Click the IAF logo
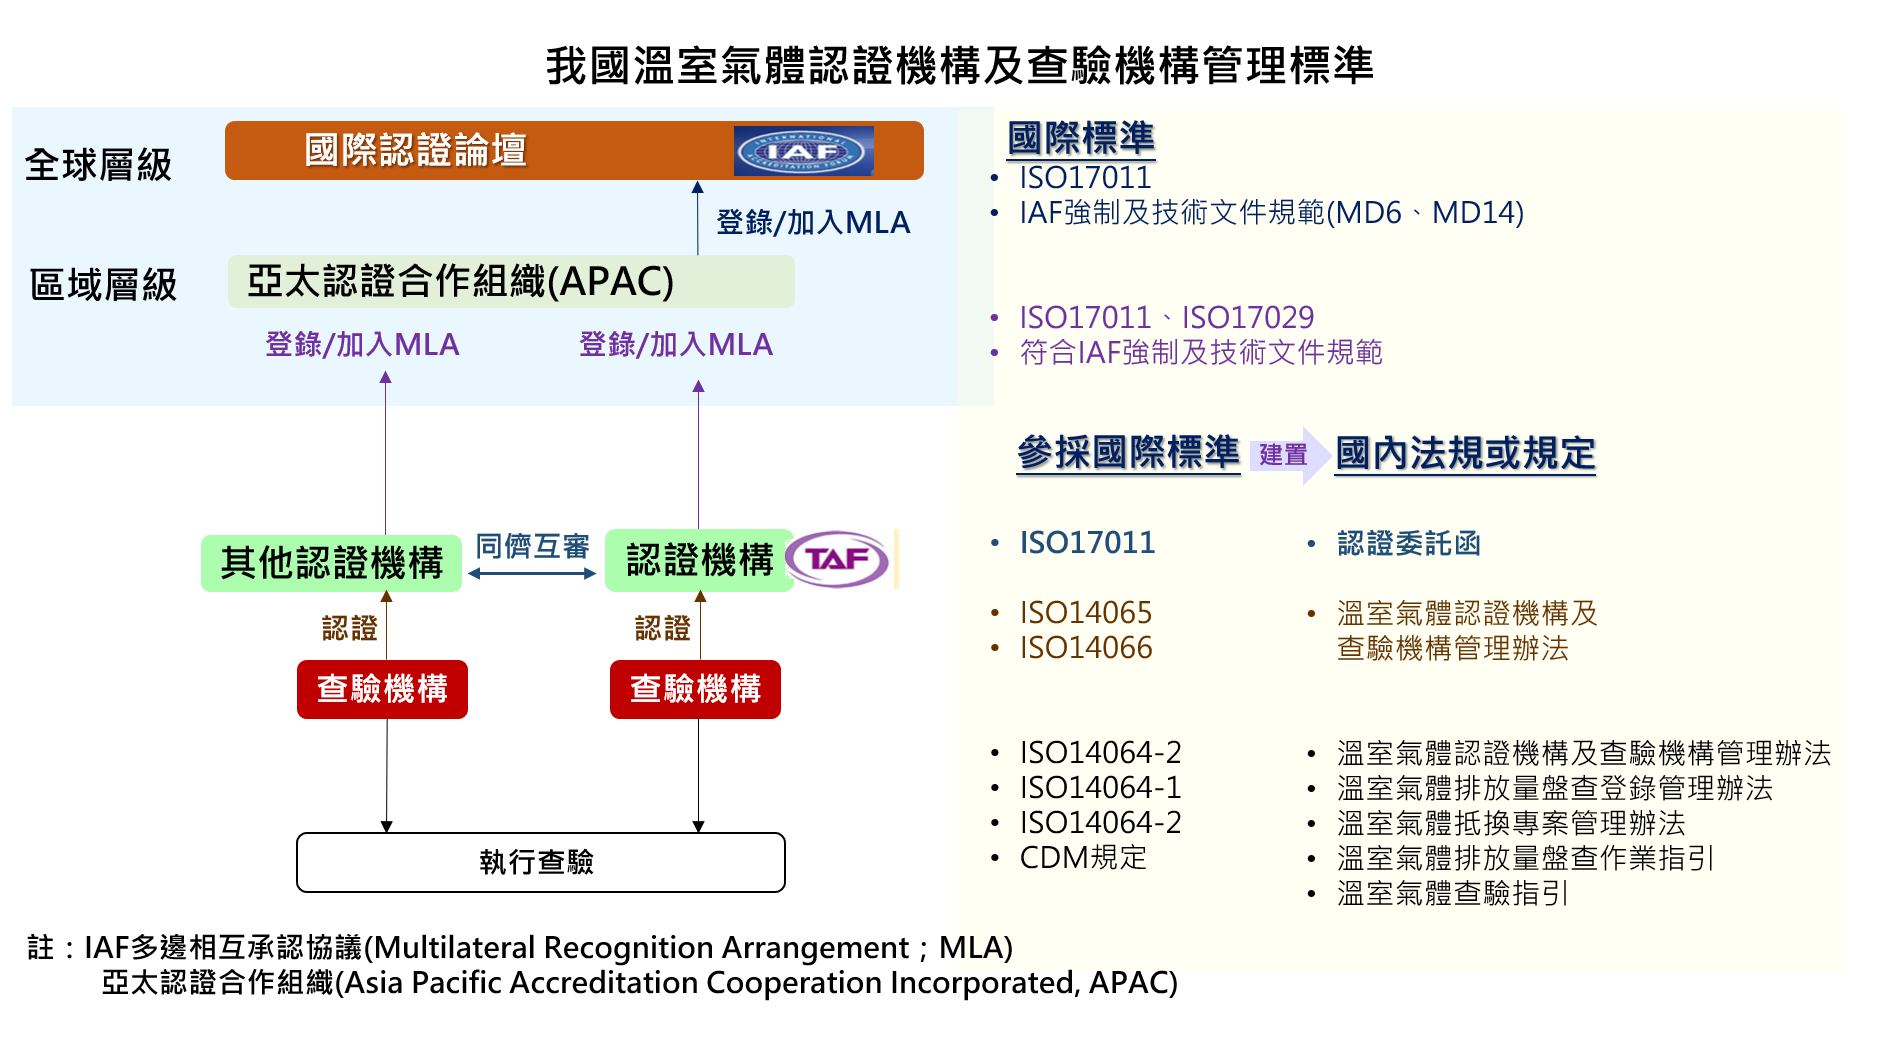This screenshot has width=1887, height=1052. [x=804, y=151]
